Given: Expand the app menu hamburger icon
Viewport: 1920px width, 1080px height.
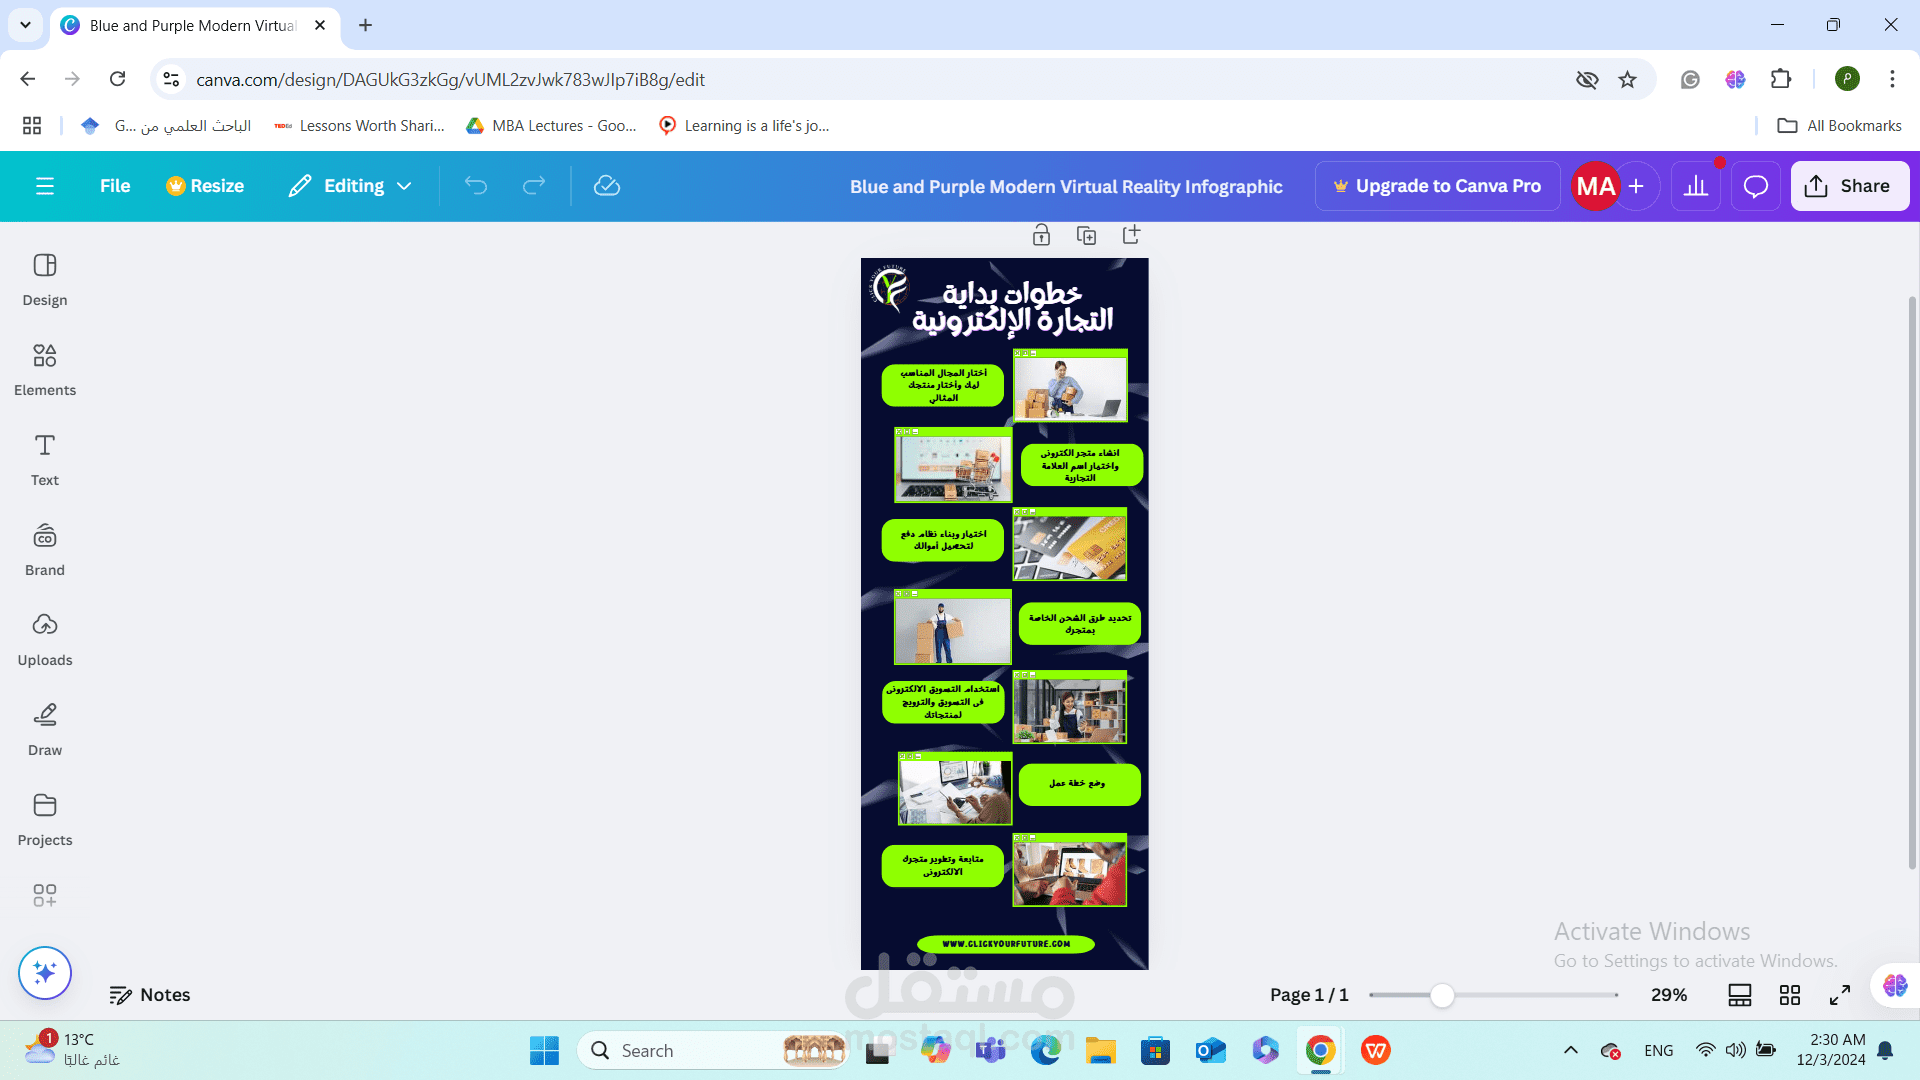Looking at the screenshot, I should pos(45,186).
